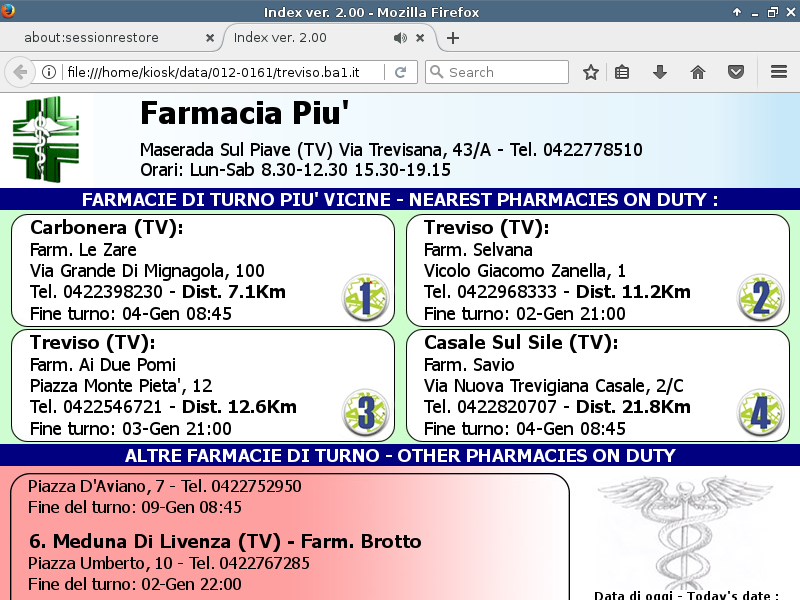Select the Meduna Di Livenza Farm. Brotto entry
The height and width of the screenshot is (600, 800).
point(225,542)
